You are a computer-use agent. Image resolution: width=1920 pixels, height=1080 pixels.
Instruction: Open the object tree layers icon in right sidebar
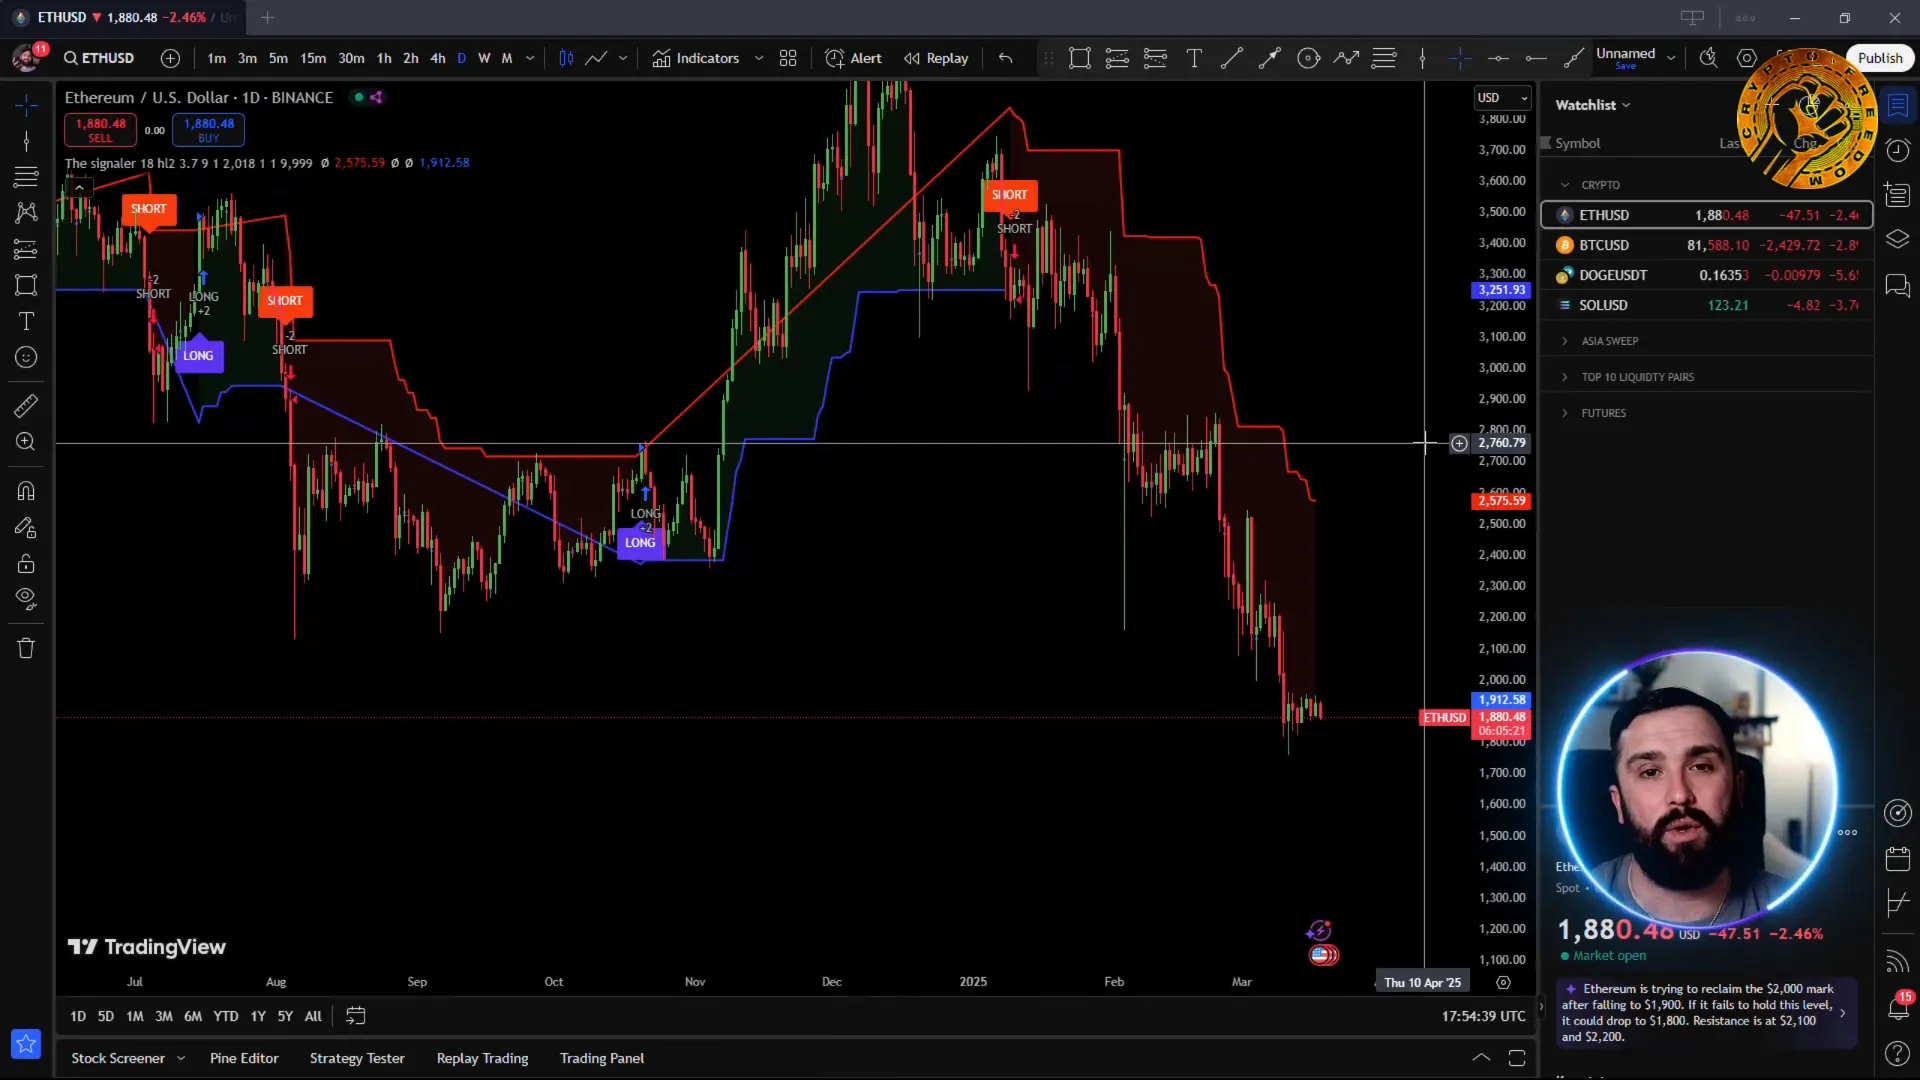point(1897,240)
